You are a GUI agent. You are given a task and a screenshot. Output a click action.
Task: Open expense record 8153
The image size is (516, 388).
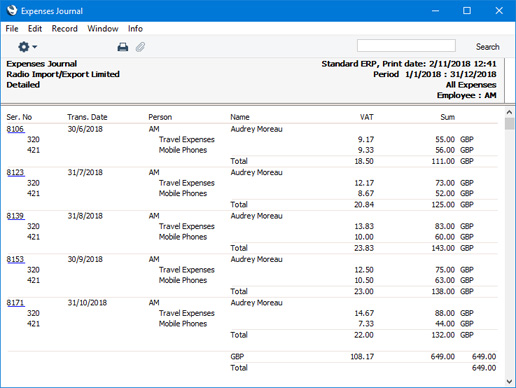coord(15,259)
